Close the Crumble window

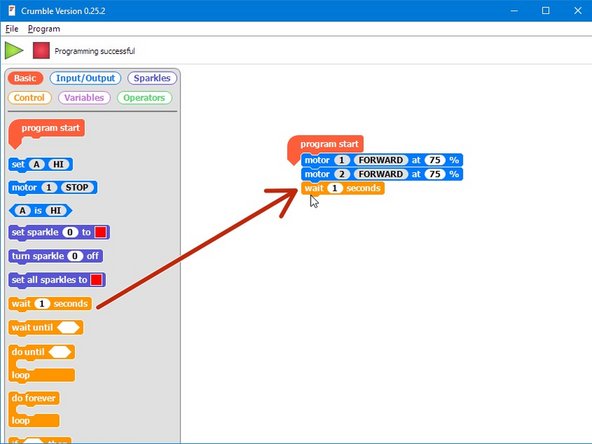click(x=578, y=11)
